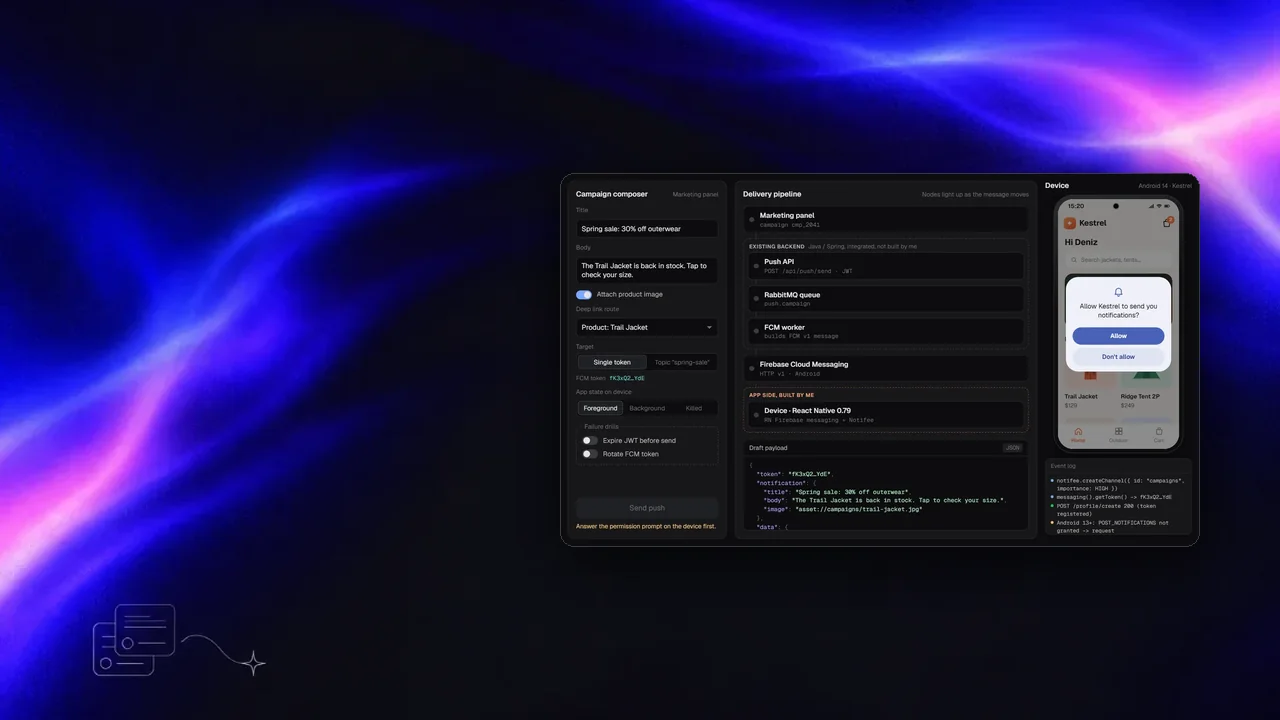Select Single token target
Viewport: 1280px width, 720px height.
(x=612, y=362)
